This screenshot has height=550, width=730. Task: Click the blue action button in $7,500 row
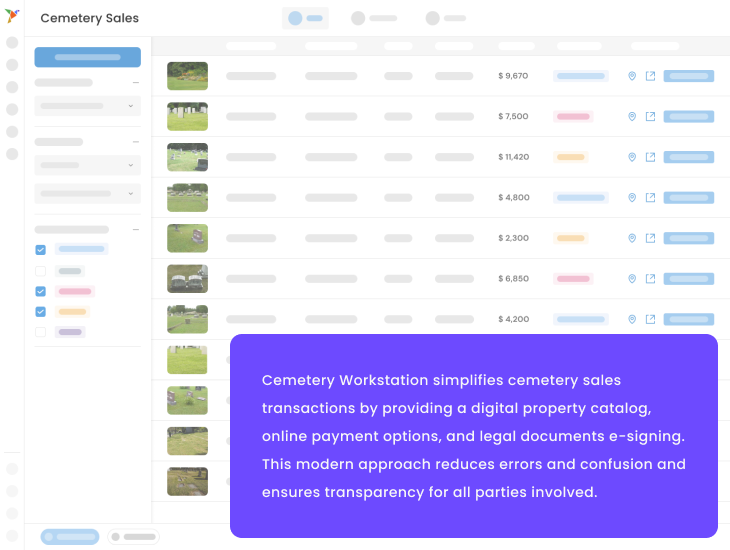pos(689,116)
